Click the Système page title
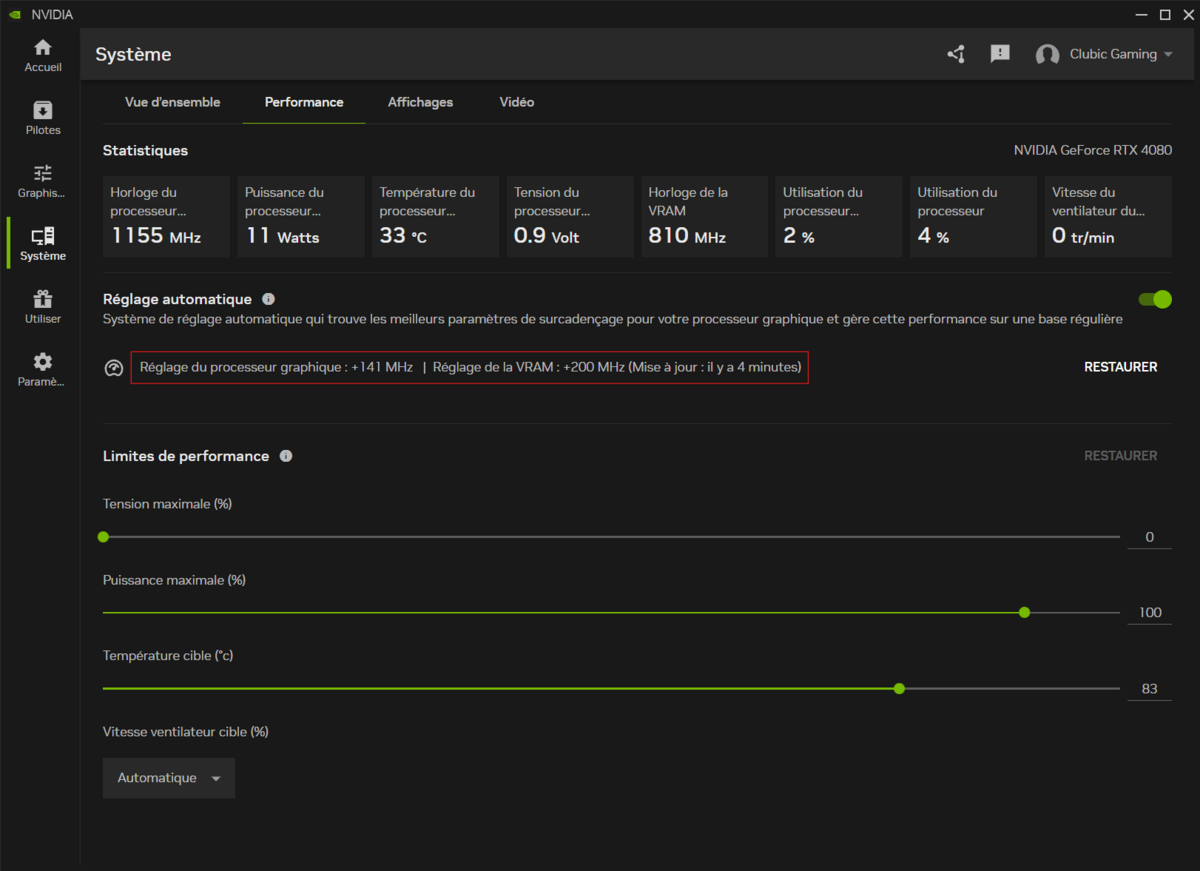Viewport: 1200px width, 871px height. tap(133, 54)
